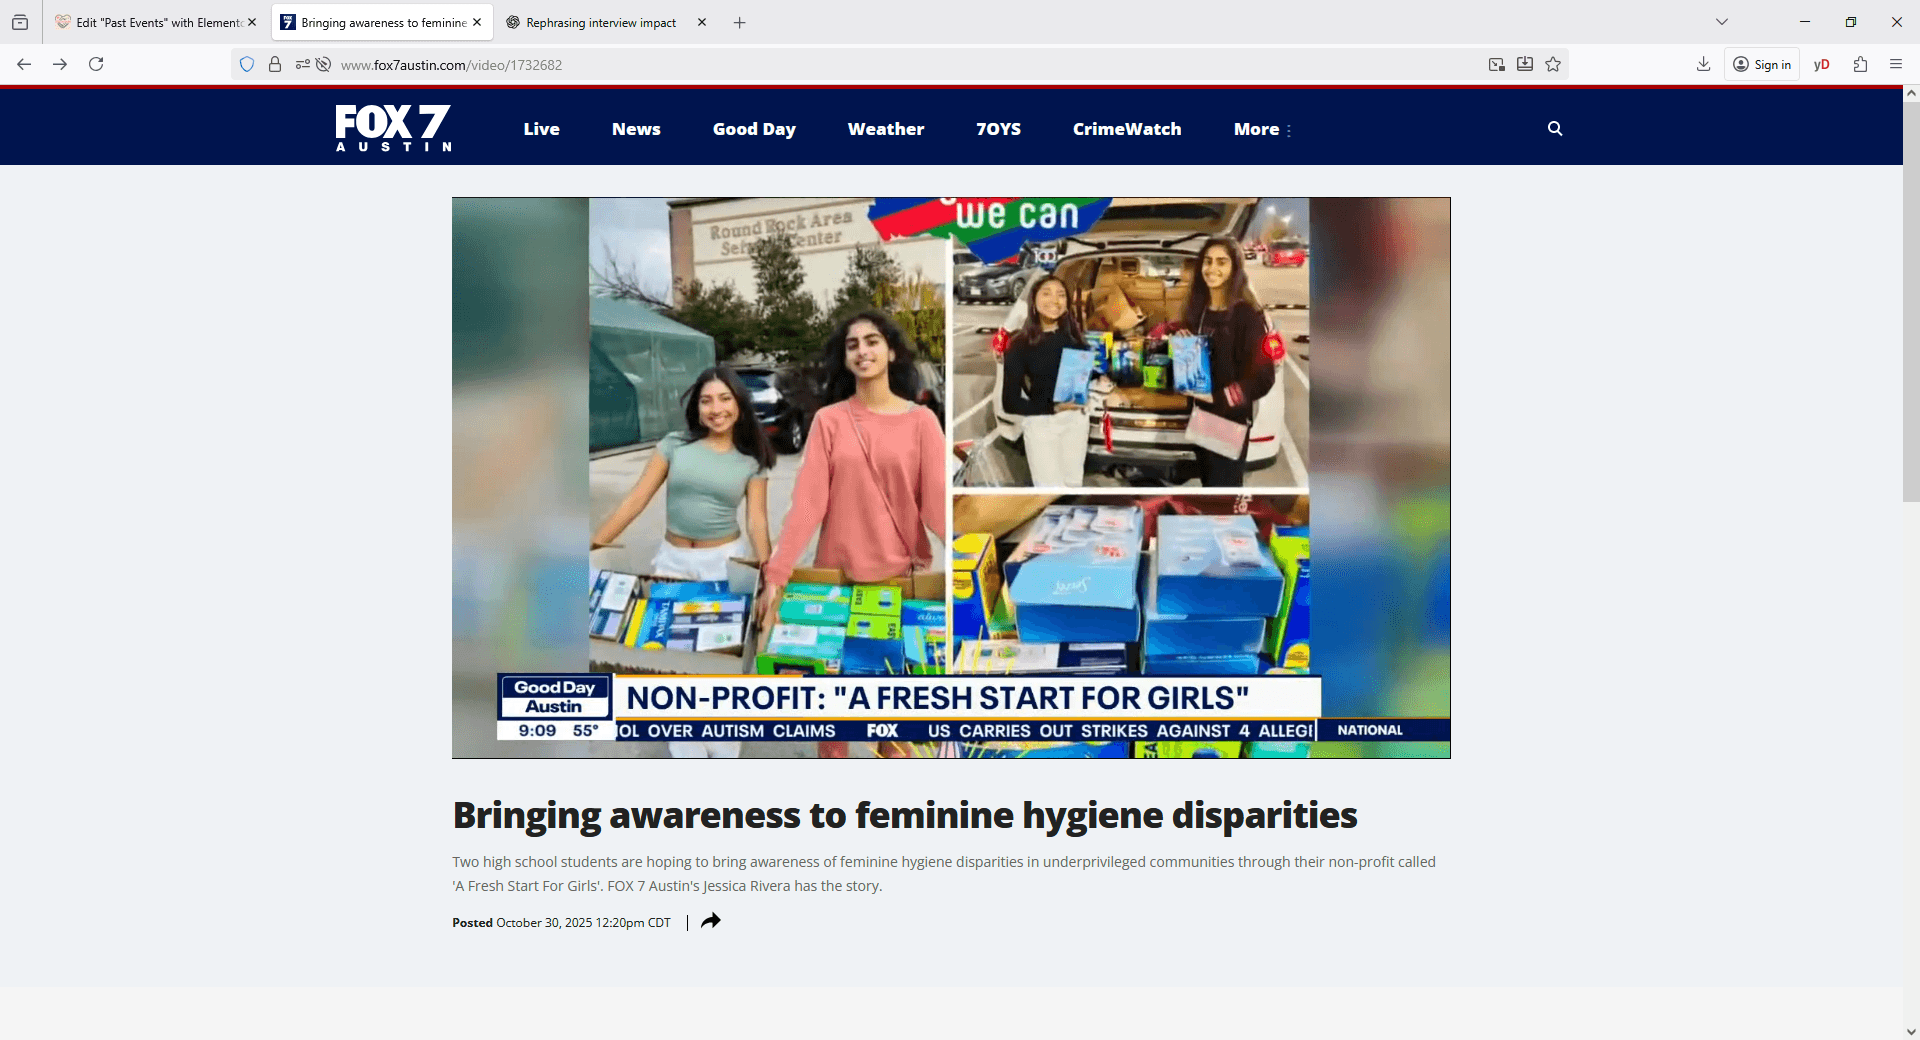The image size is (1920, 1040).
Task: Open the Firefox hamburger application menu
Action: coord(1895,65)
